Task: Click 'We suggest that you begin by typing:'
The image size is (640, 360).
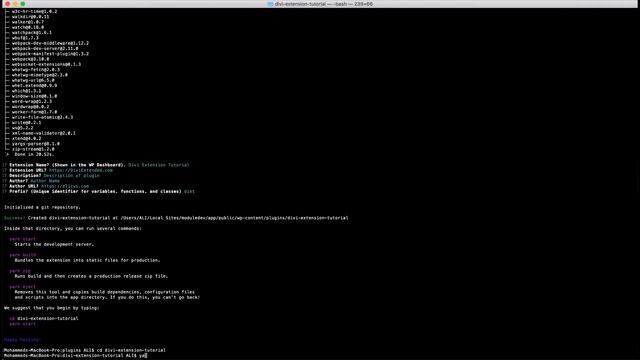Action: tap(51, 309)
